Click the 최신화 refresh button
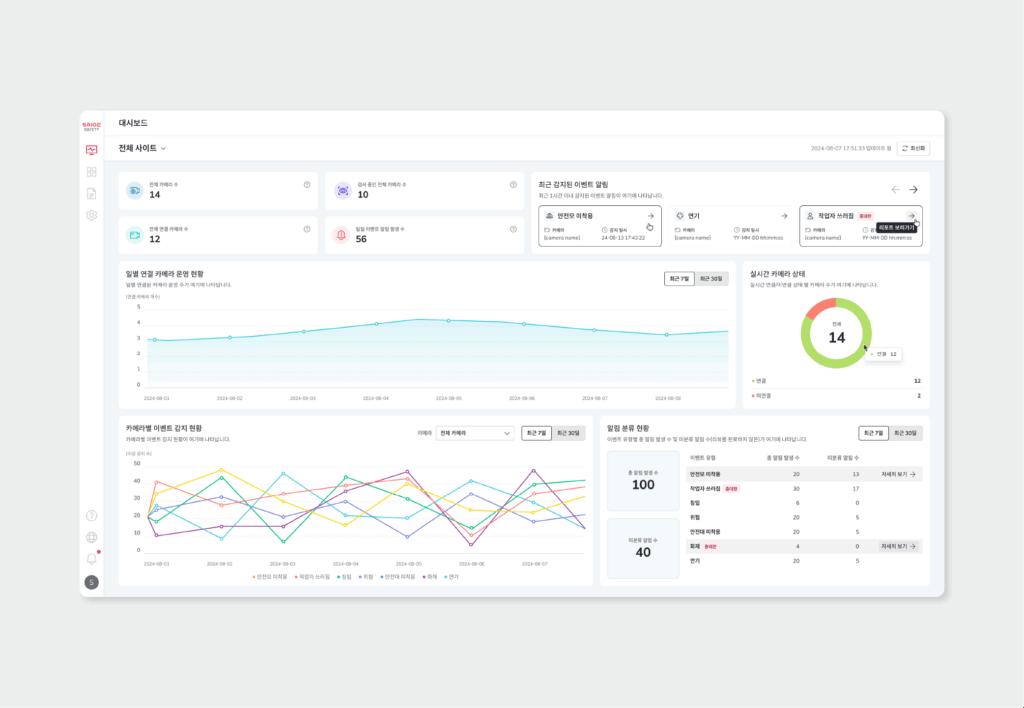 point(913,148)
